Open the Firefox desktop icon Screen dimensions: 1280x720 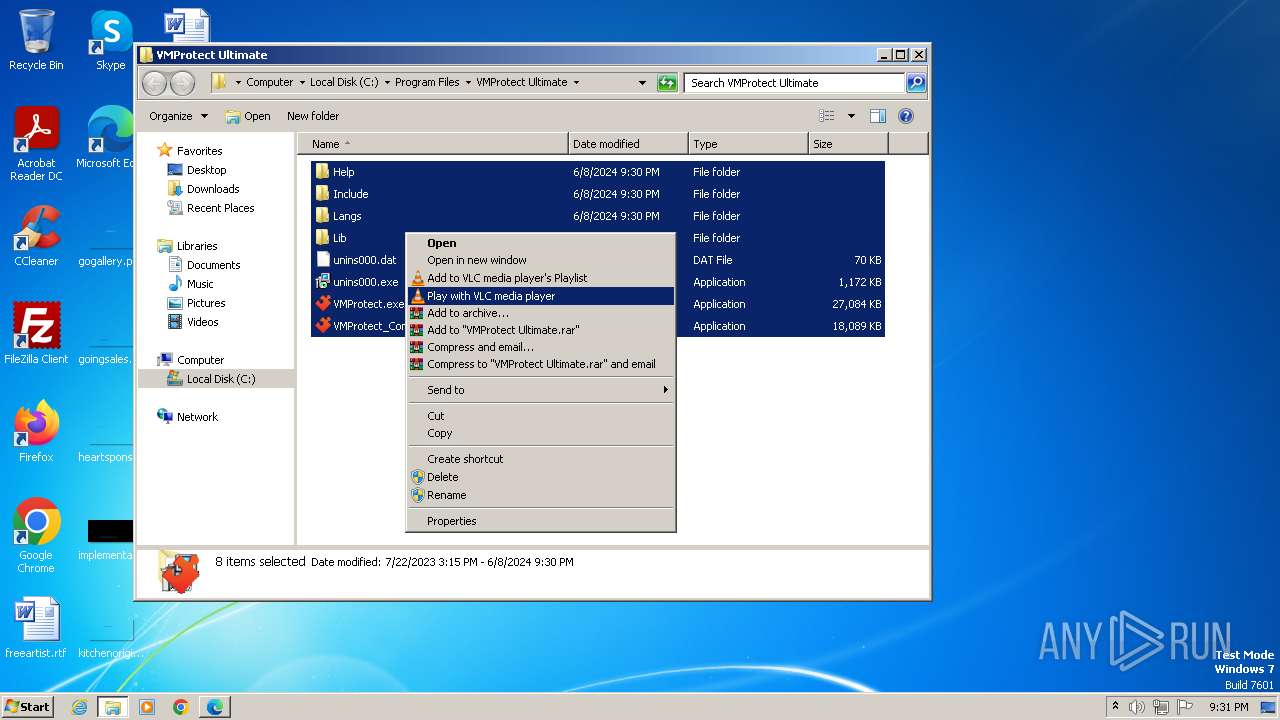36,432
